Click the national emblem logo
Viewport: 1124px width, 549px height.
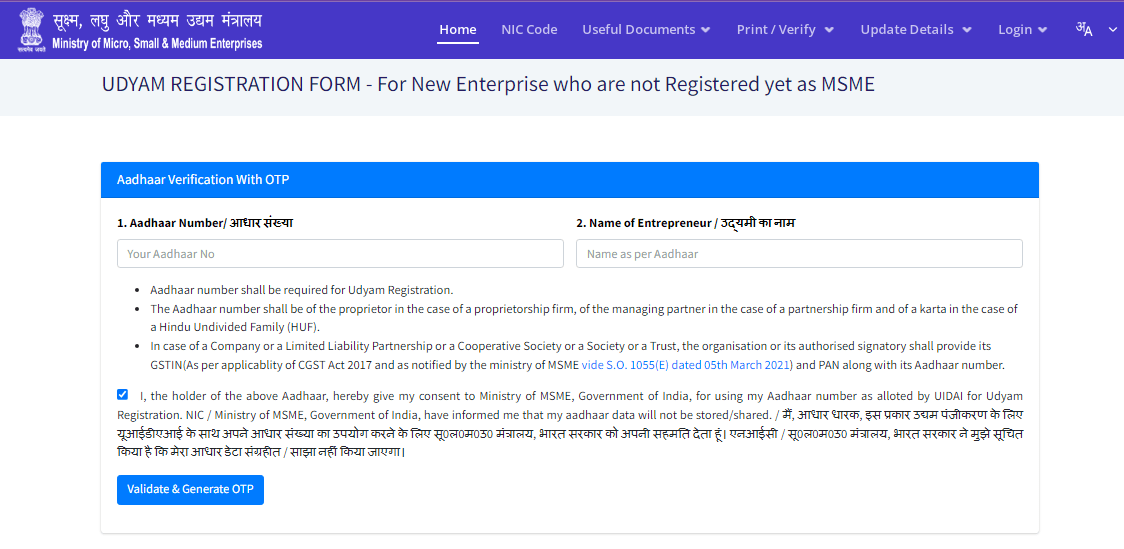pyautogui.click(x=31, y=29)
